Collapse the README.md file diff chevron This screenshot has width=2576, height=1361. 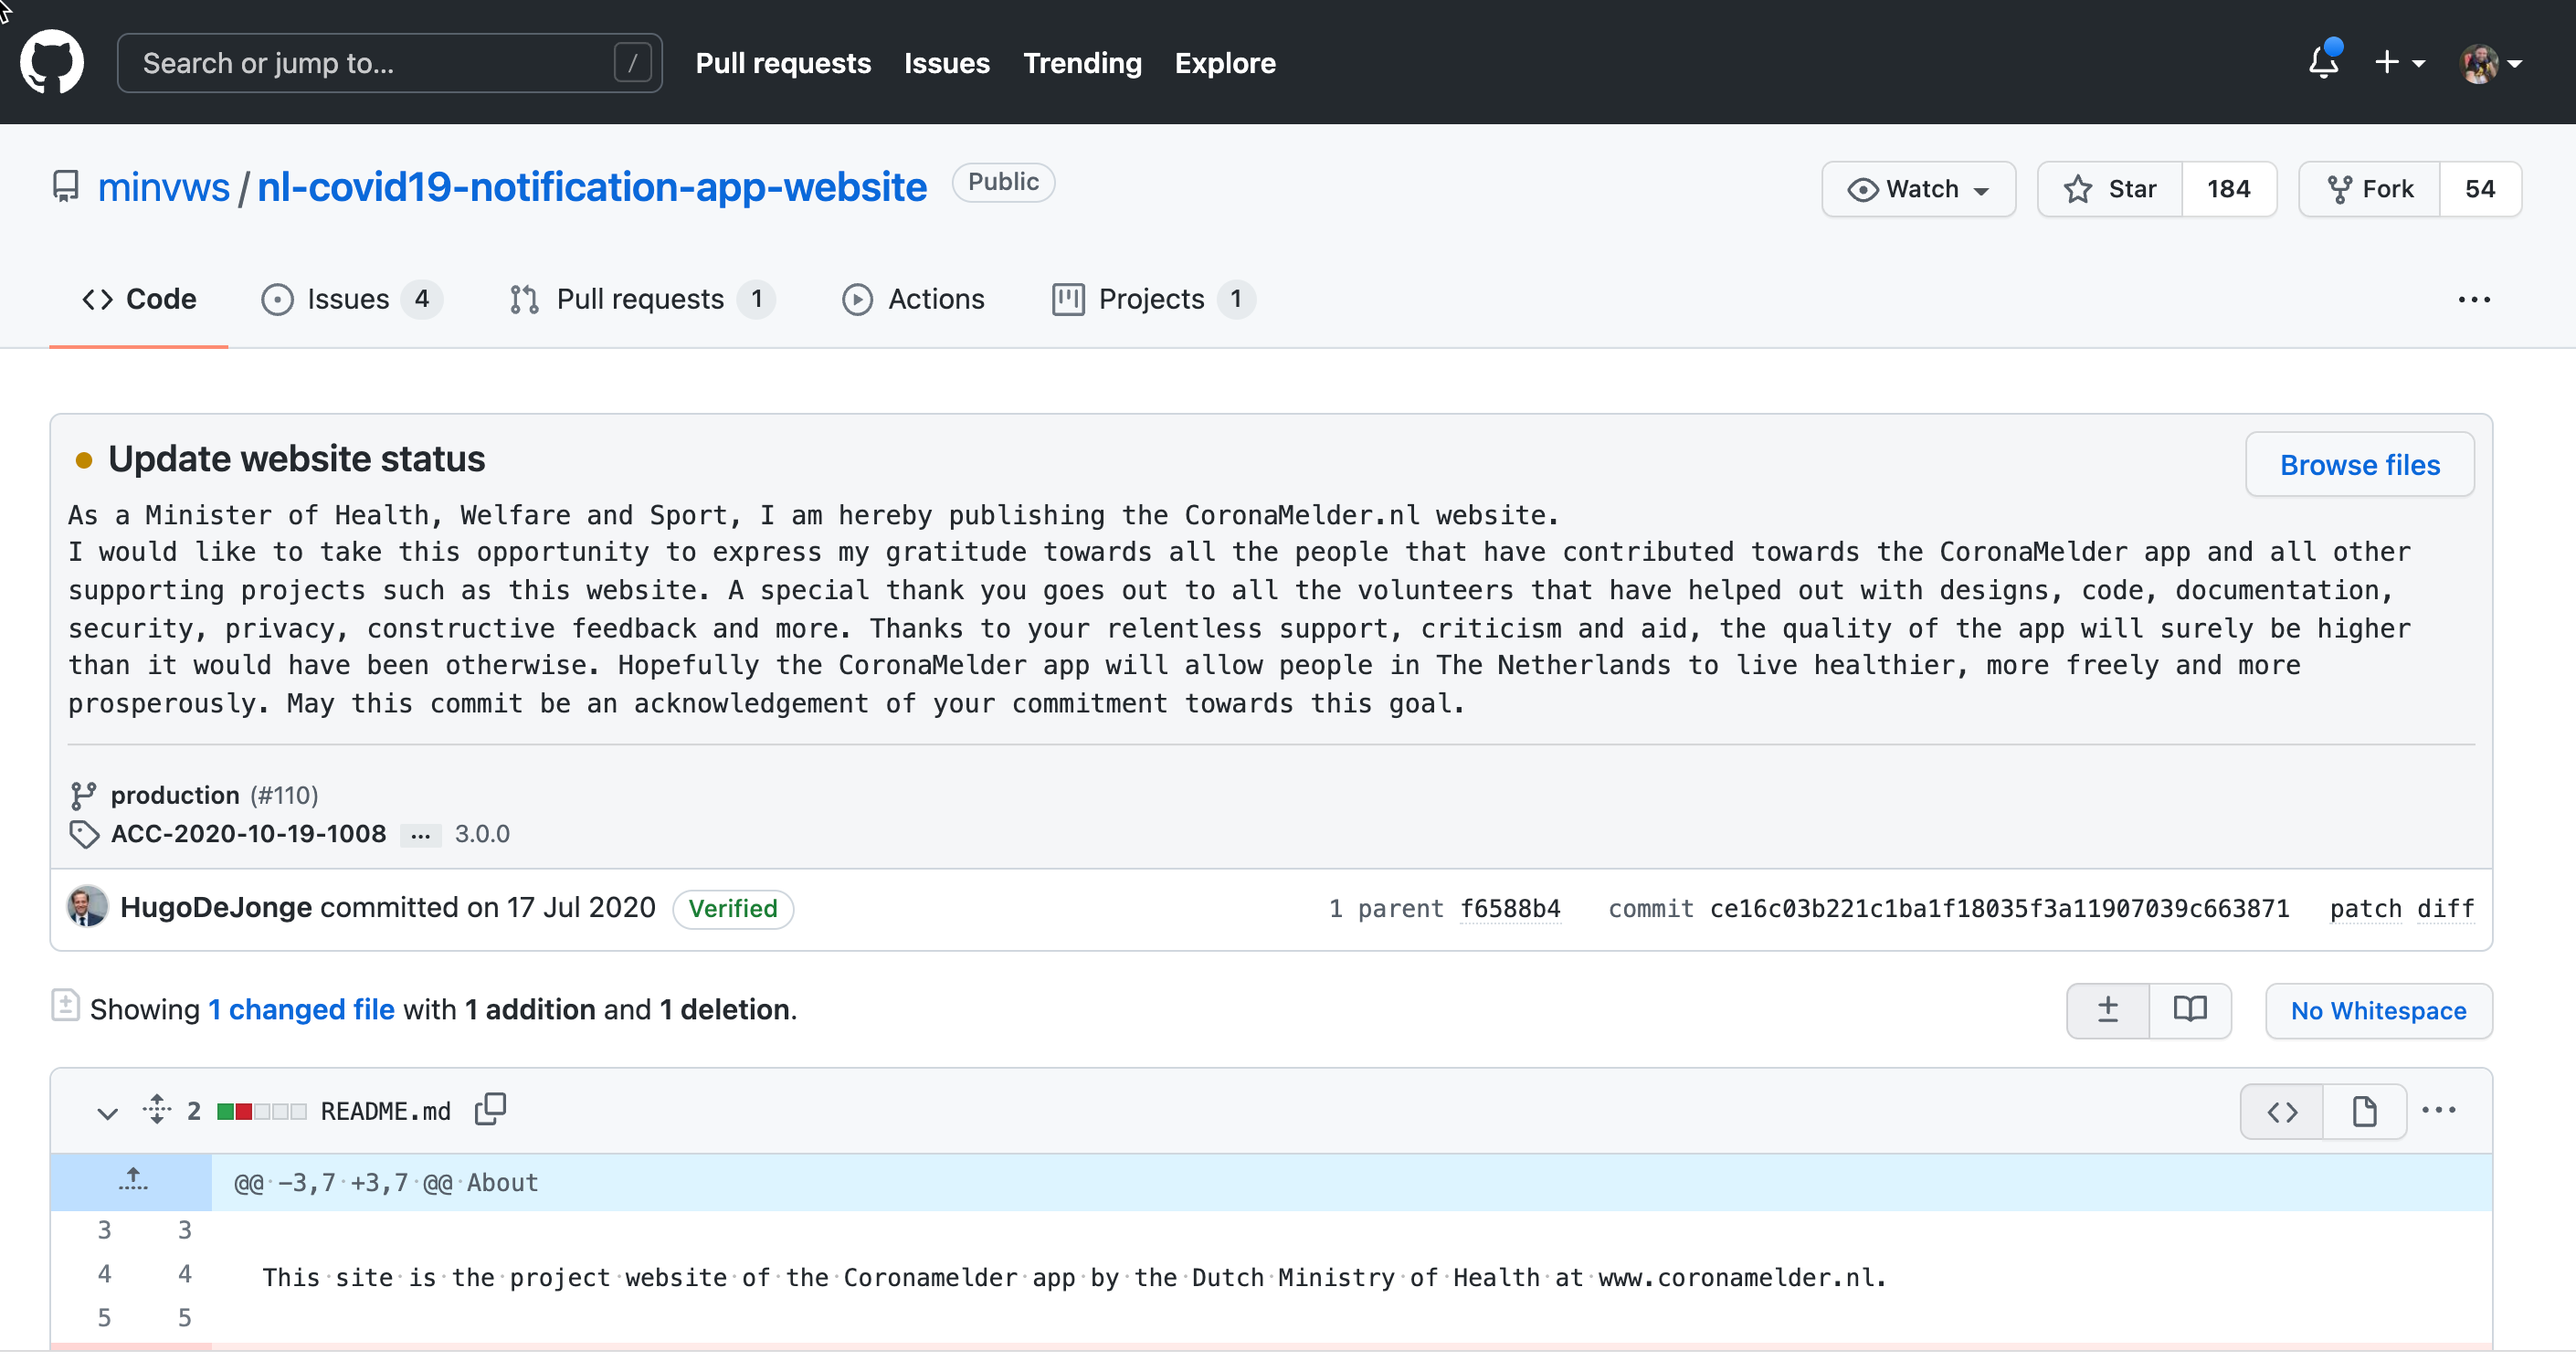click(107, 1113)
